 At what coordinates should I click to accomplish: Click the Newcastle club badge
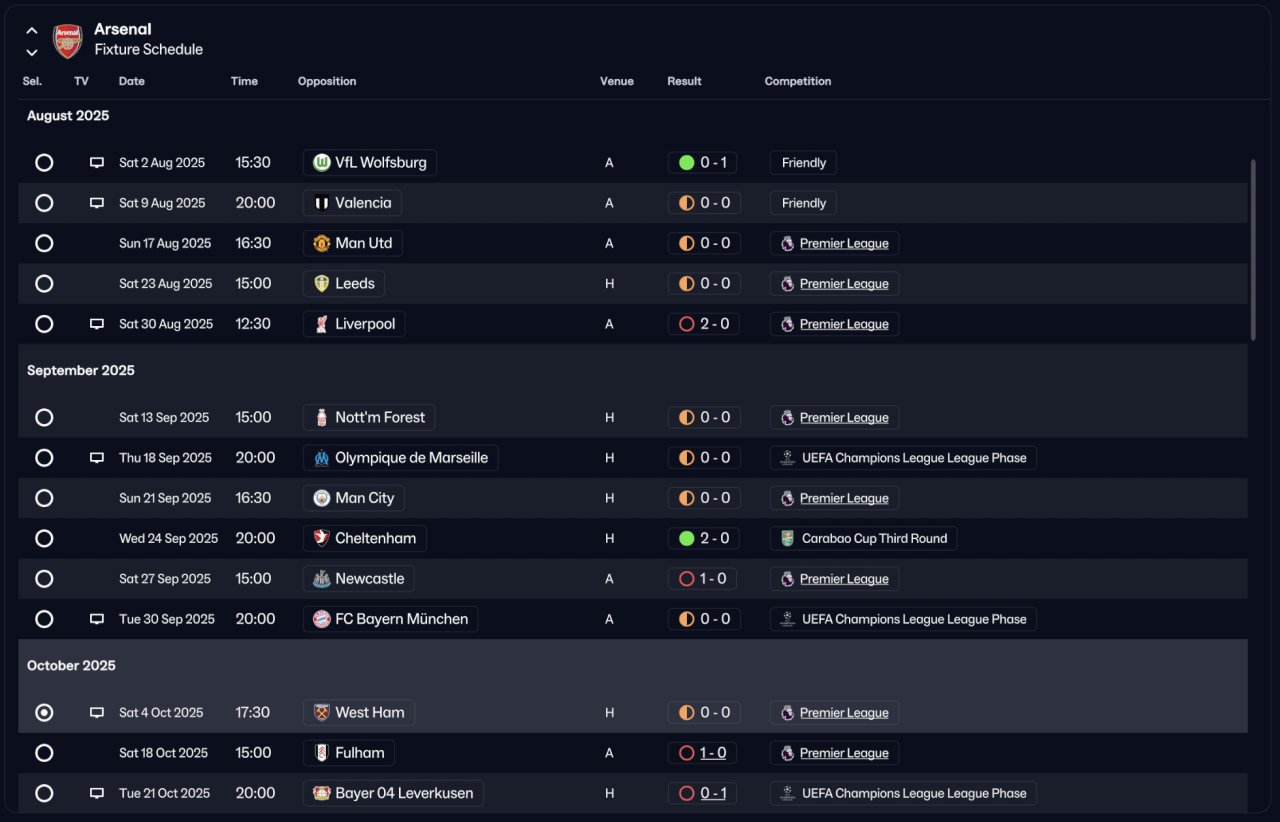(x=321, y=579)
